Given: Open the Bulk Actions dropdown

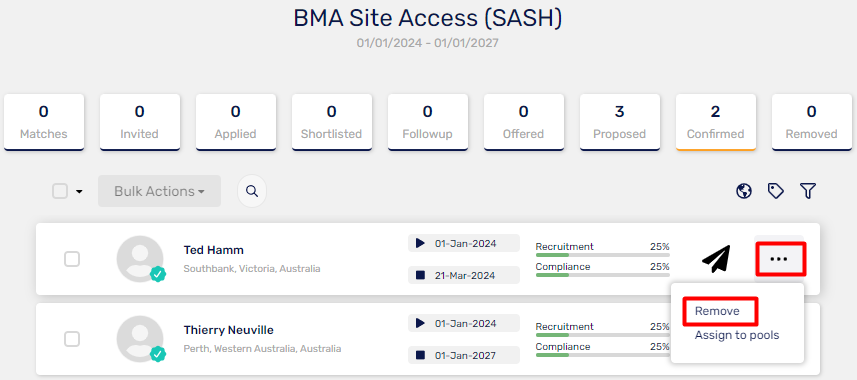Looking at the screenshot, I should pyautogui.click(x=160, y=191).
